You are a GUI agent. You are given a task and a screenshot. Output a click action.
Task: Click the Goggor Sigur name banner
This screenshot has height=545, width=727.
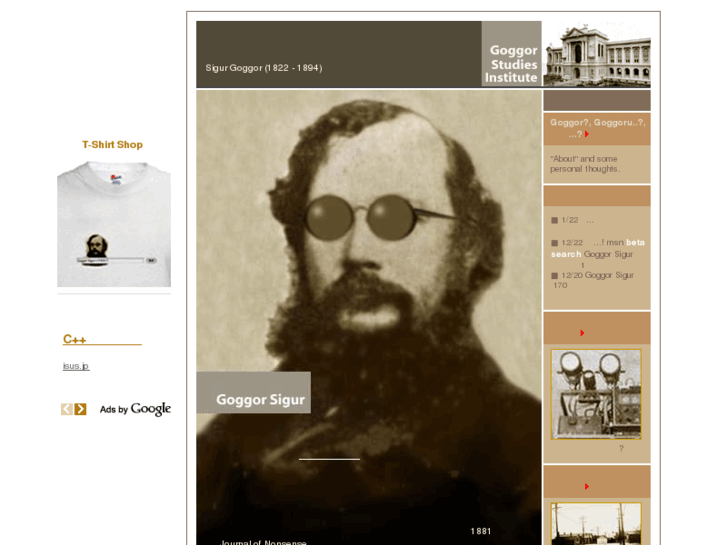(x=254, y=392)
